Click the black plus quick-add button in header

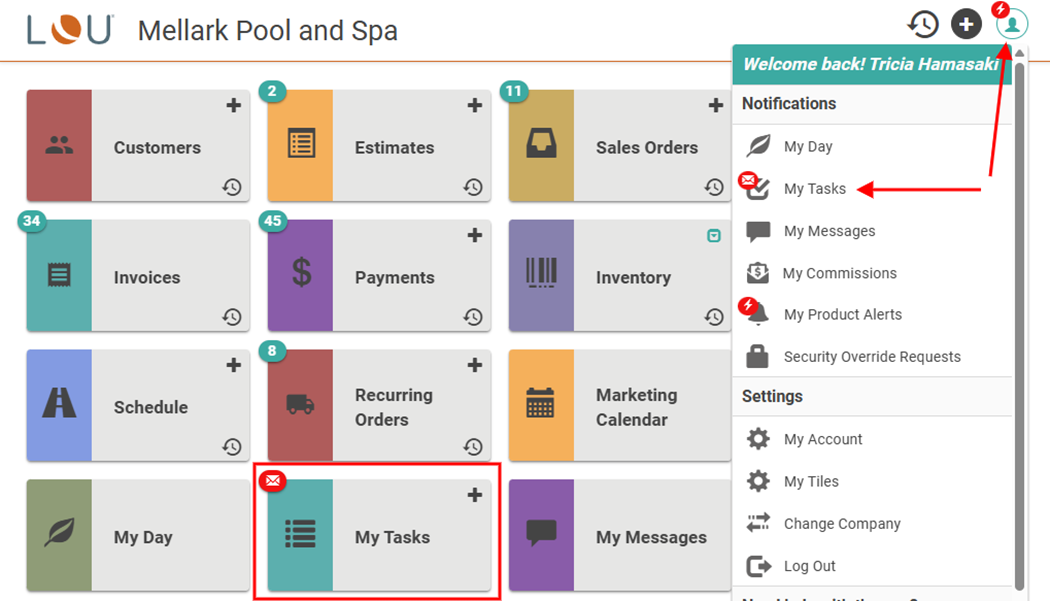[x=966, y=24]
